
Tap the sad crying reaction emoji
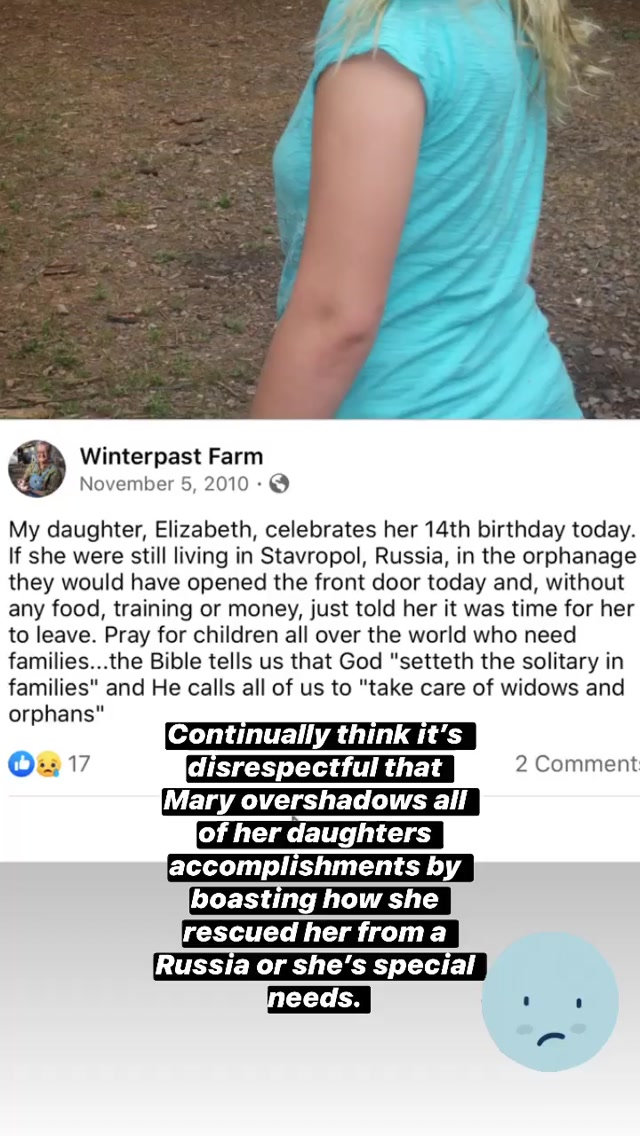[48, 764]
